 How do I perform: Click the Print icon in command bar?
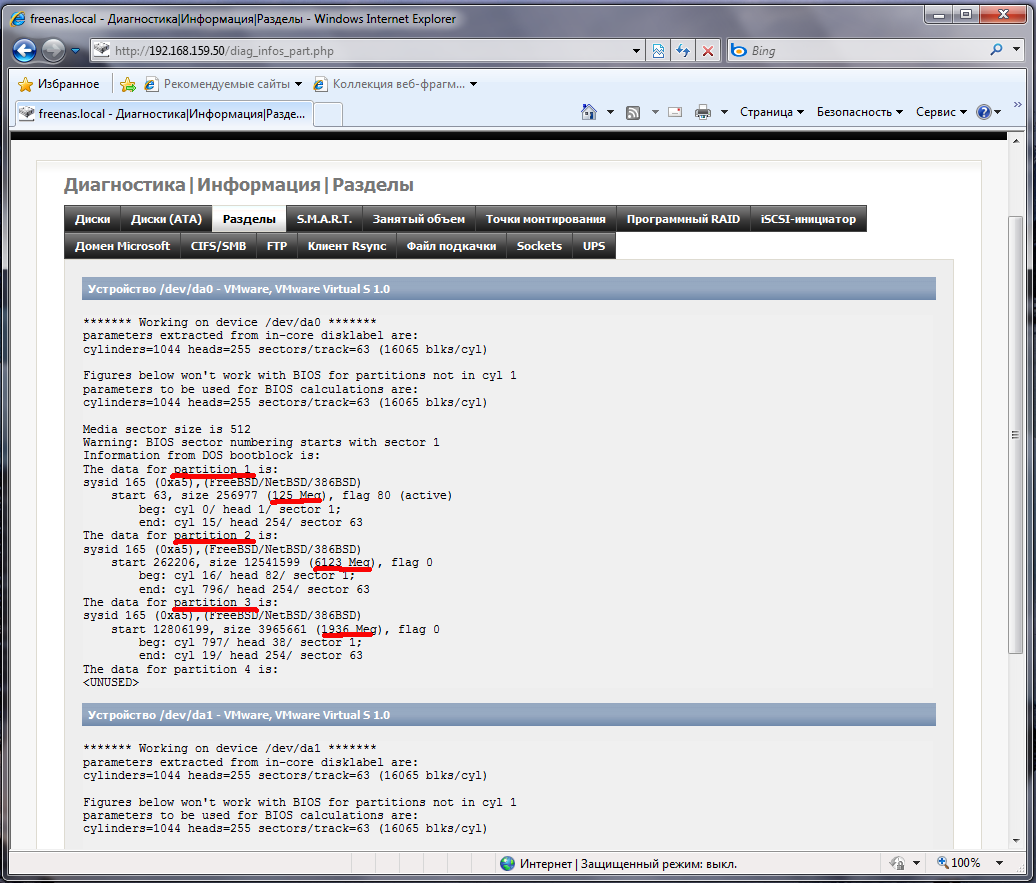[703, 112]
